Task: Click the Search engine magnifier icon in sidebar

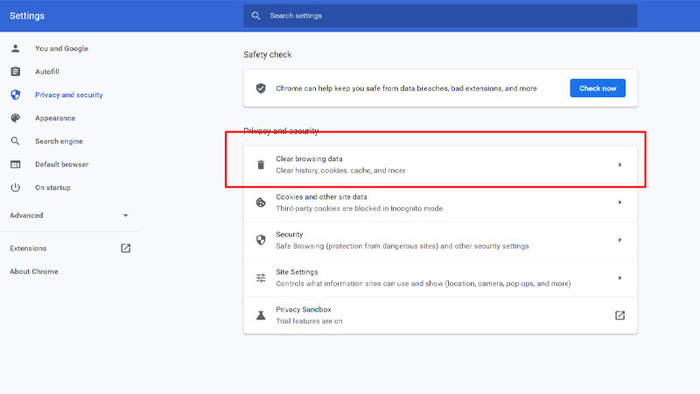Action: [x=15, y=141]
